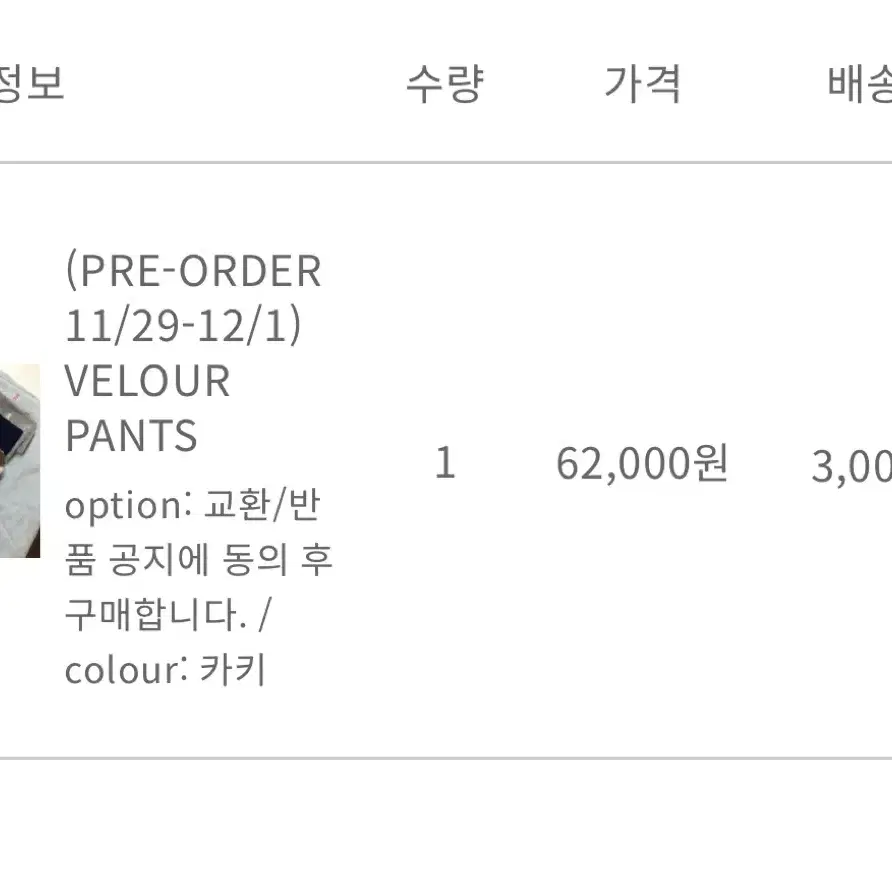Click the 3,00 shipping fee amount
Image resolution: width=892 pixels, height=892 pixels.
[852, 466]
